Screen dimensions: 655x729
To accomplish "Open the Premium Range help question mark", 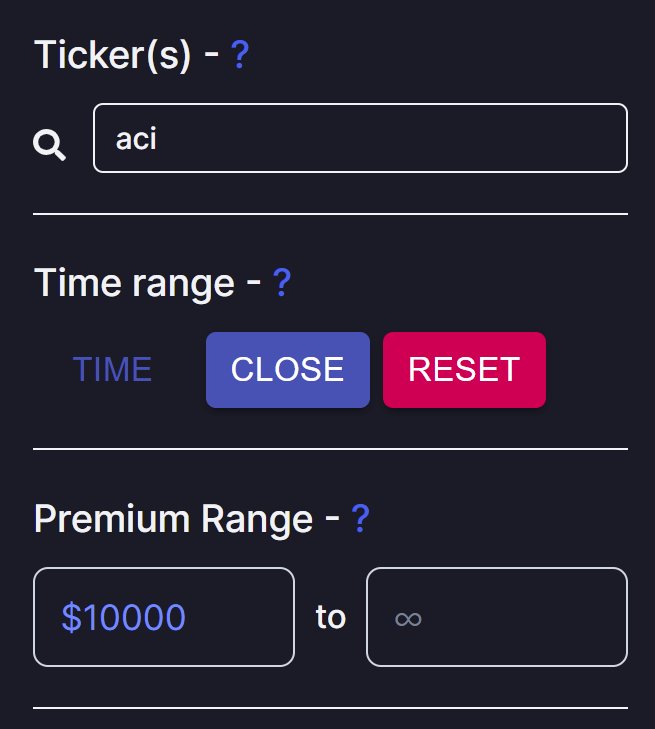I will click(360, 518).
